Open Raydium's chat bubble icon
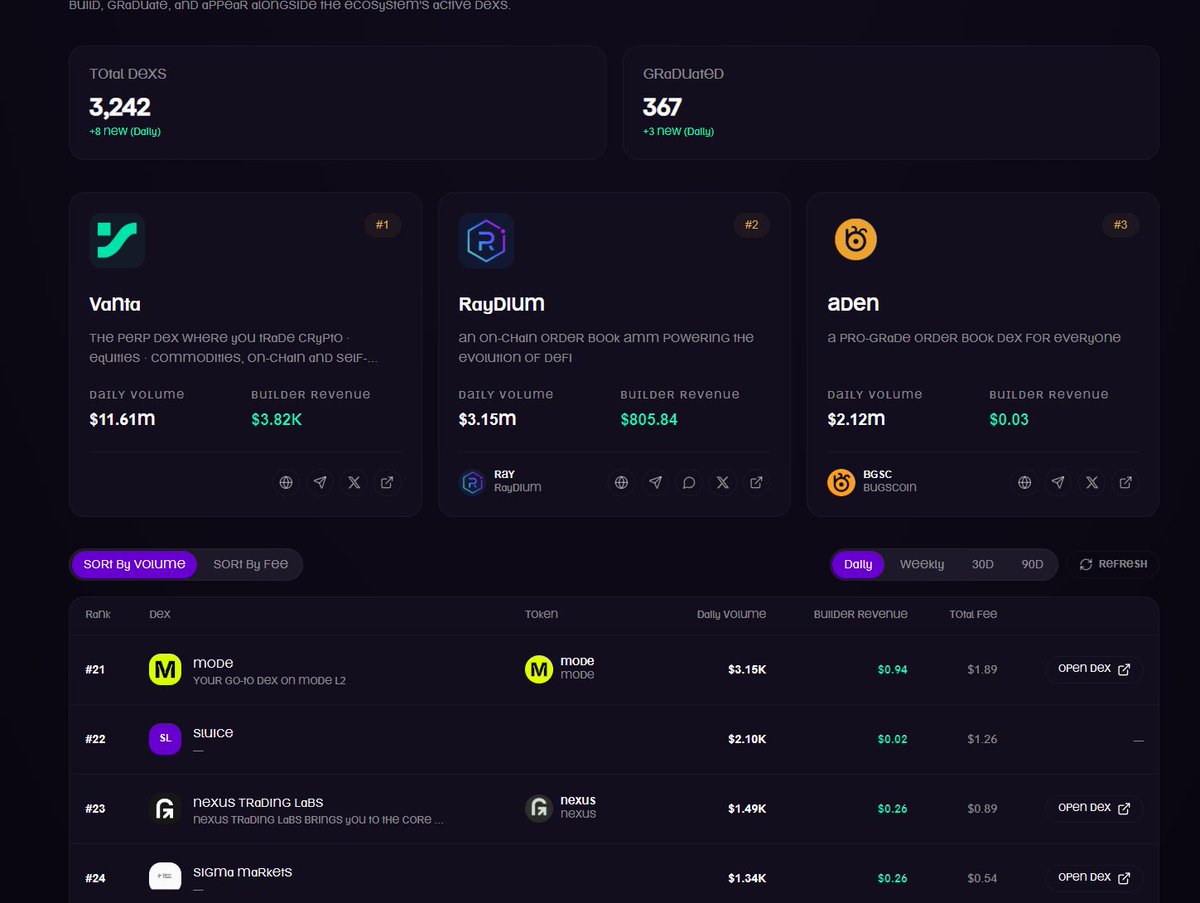Image resolution: width=1200 pixels, height=903 pixels. tap(689, 482)
